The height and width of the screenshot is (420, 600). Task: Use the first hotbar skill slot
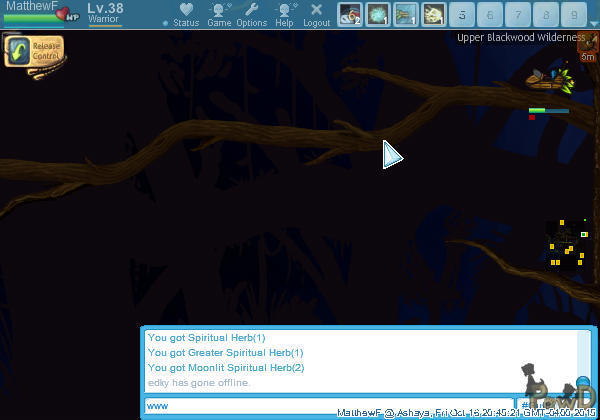coord(350,14)
